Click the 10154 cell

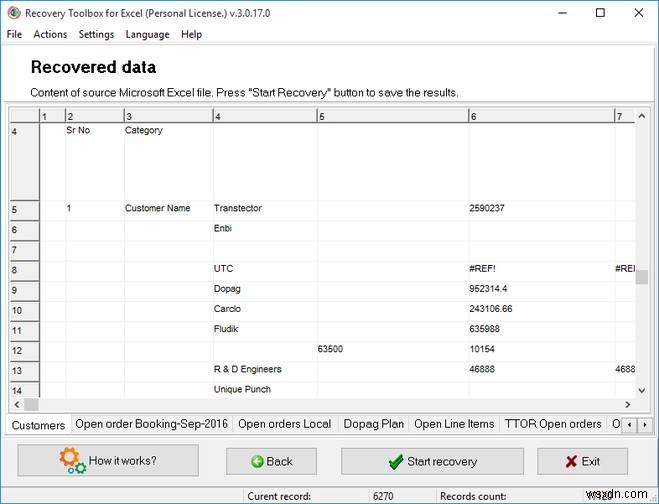coord(542,351)
